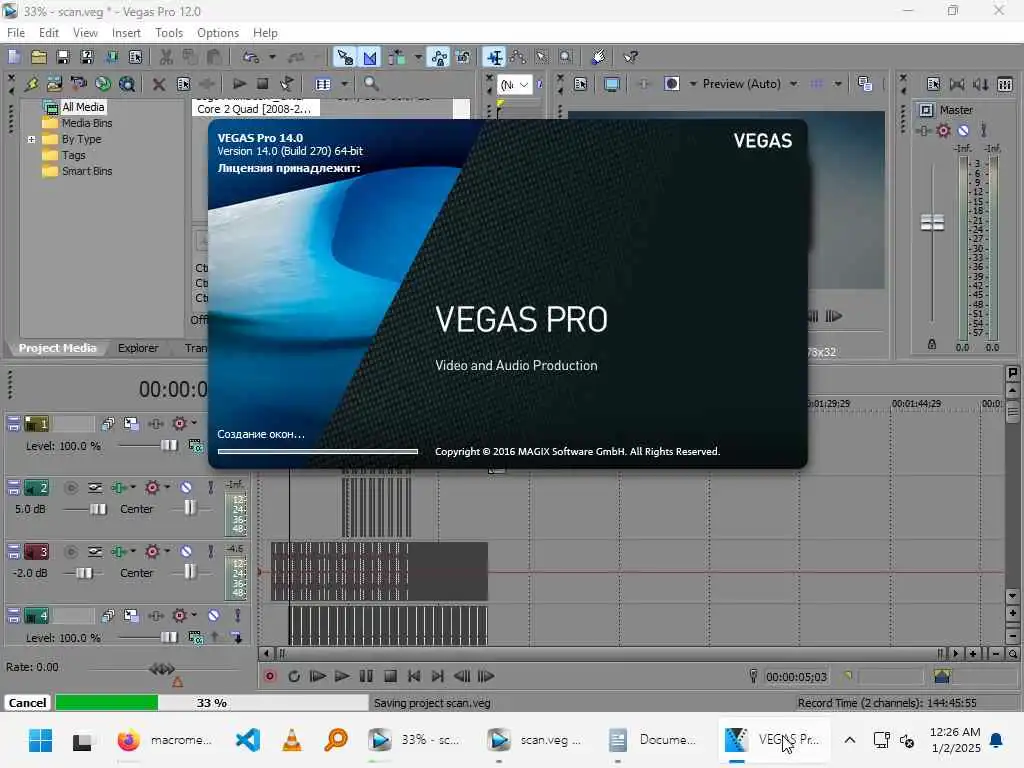1024x768 pixels.
Task: Solo audio track 3
Action: (210, 552)
